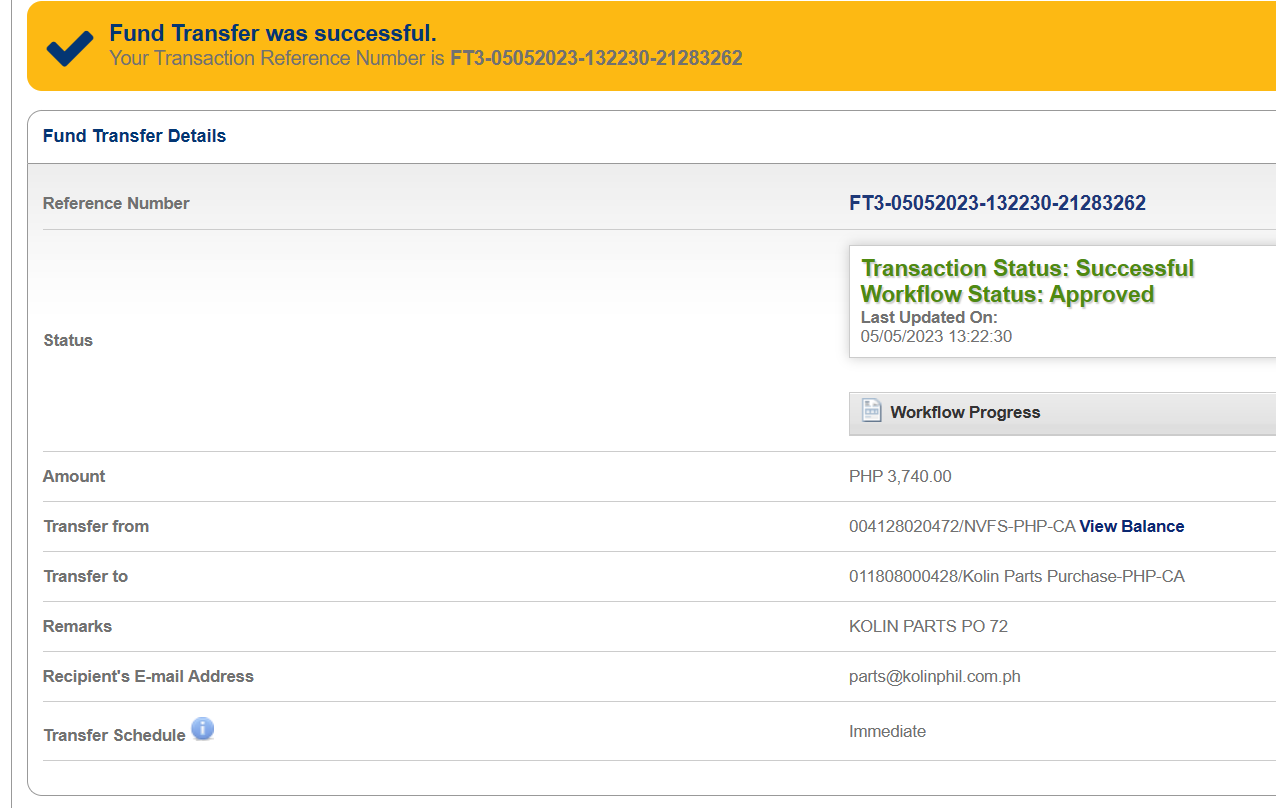
Task: Click the Immediate transfer schedule value
Action: click(x=887, y=731)
